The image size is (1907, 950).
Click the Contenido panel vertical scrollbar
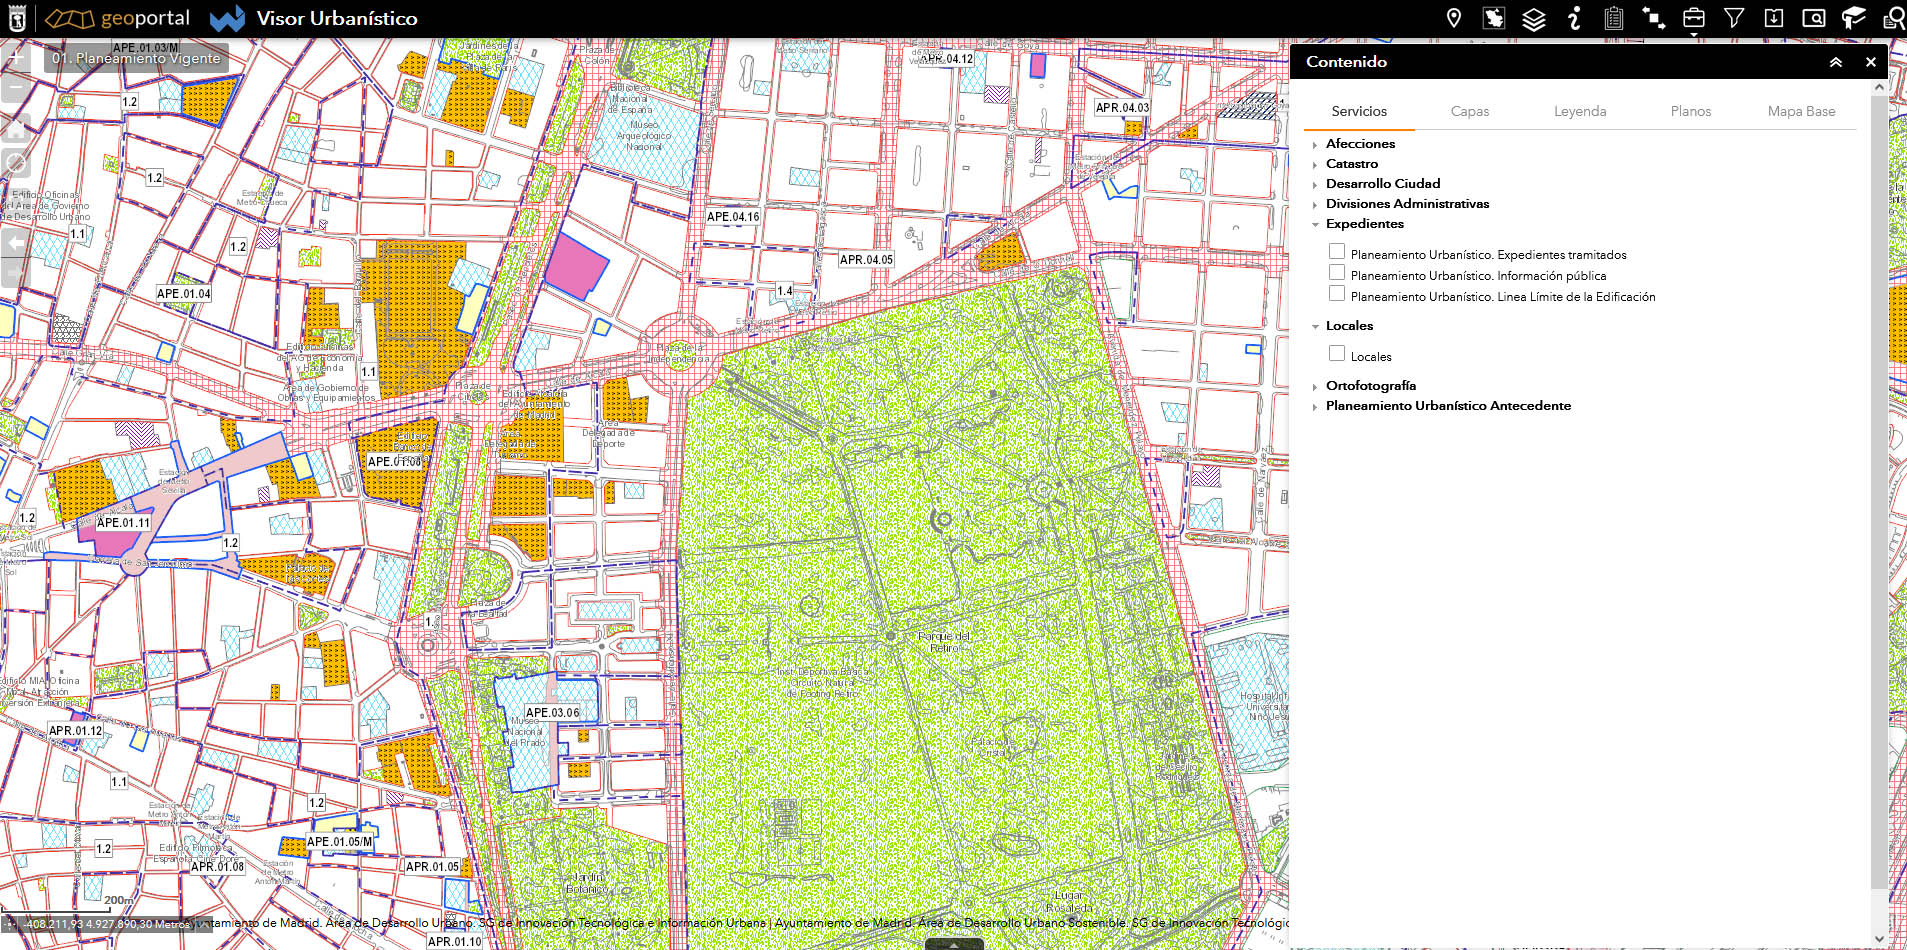[1879, 500]
